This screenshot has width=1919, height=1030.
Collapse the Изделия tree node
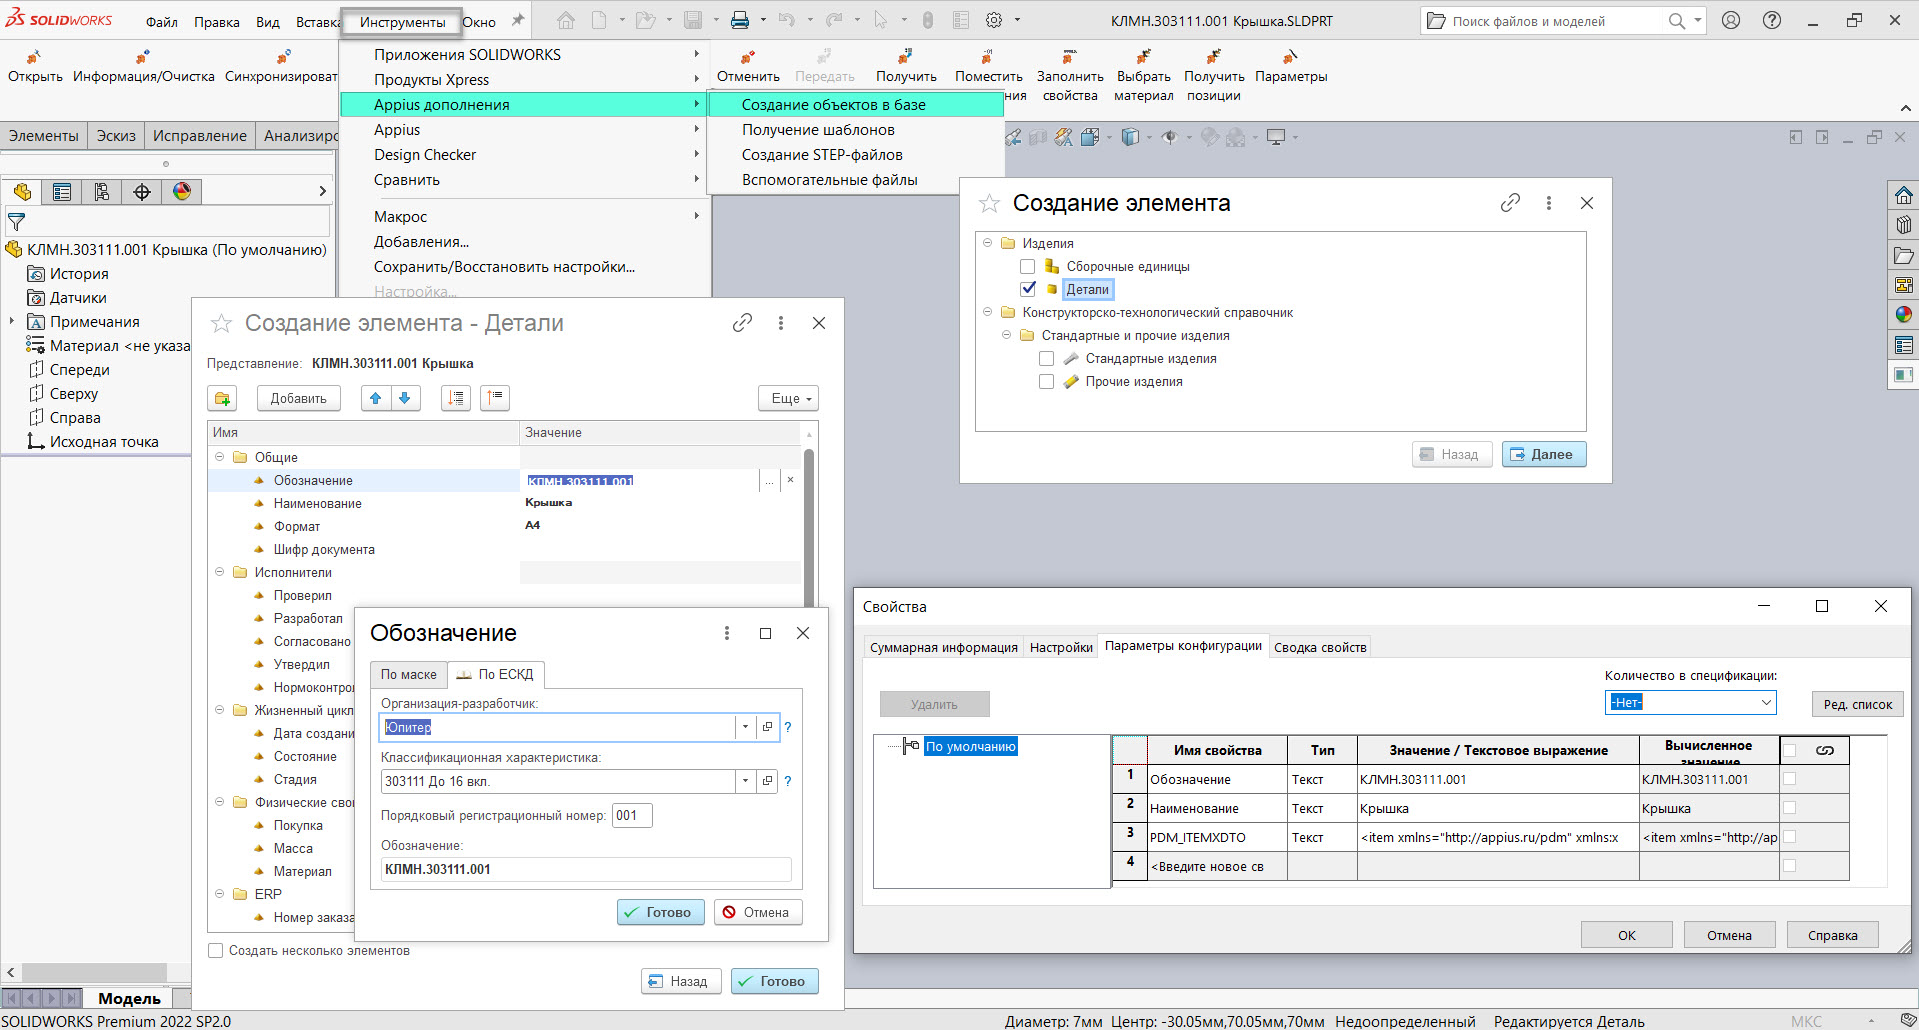tap(988, 243)
